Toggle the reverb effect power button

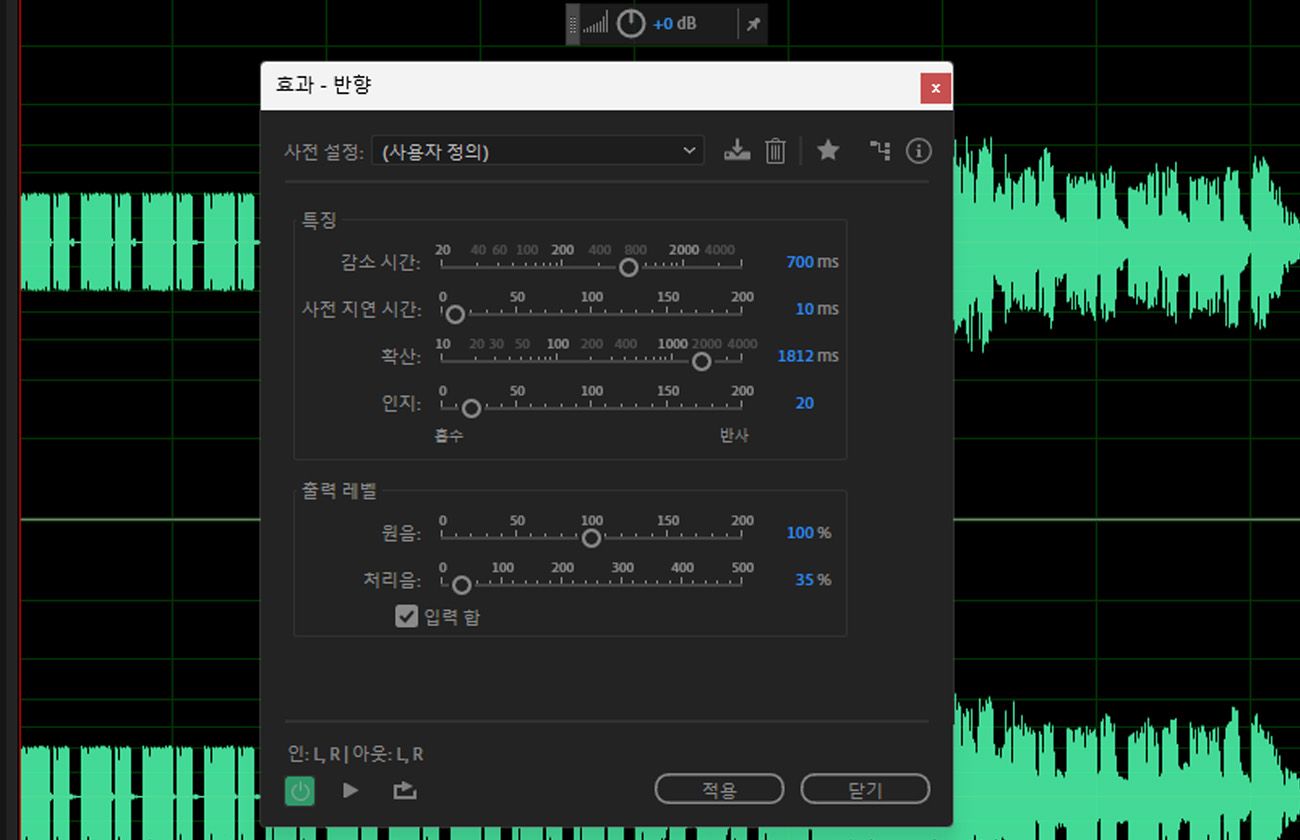pos(299,789)
